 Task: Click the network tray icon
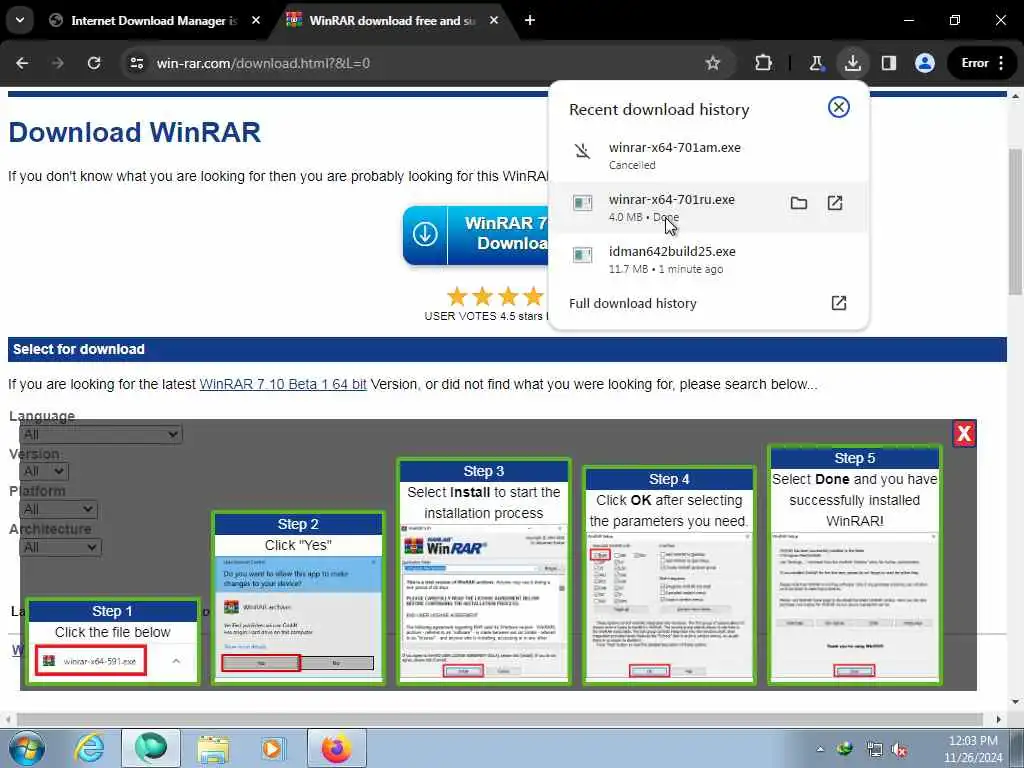(874, 750)
